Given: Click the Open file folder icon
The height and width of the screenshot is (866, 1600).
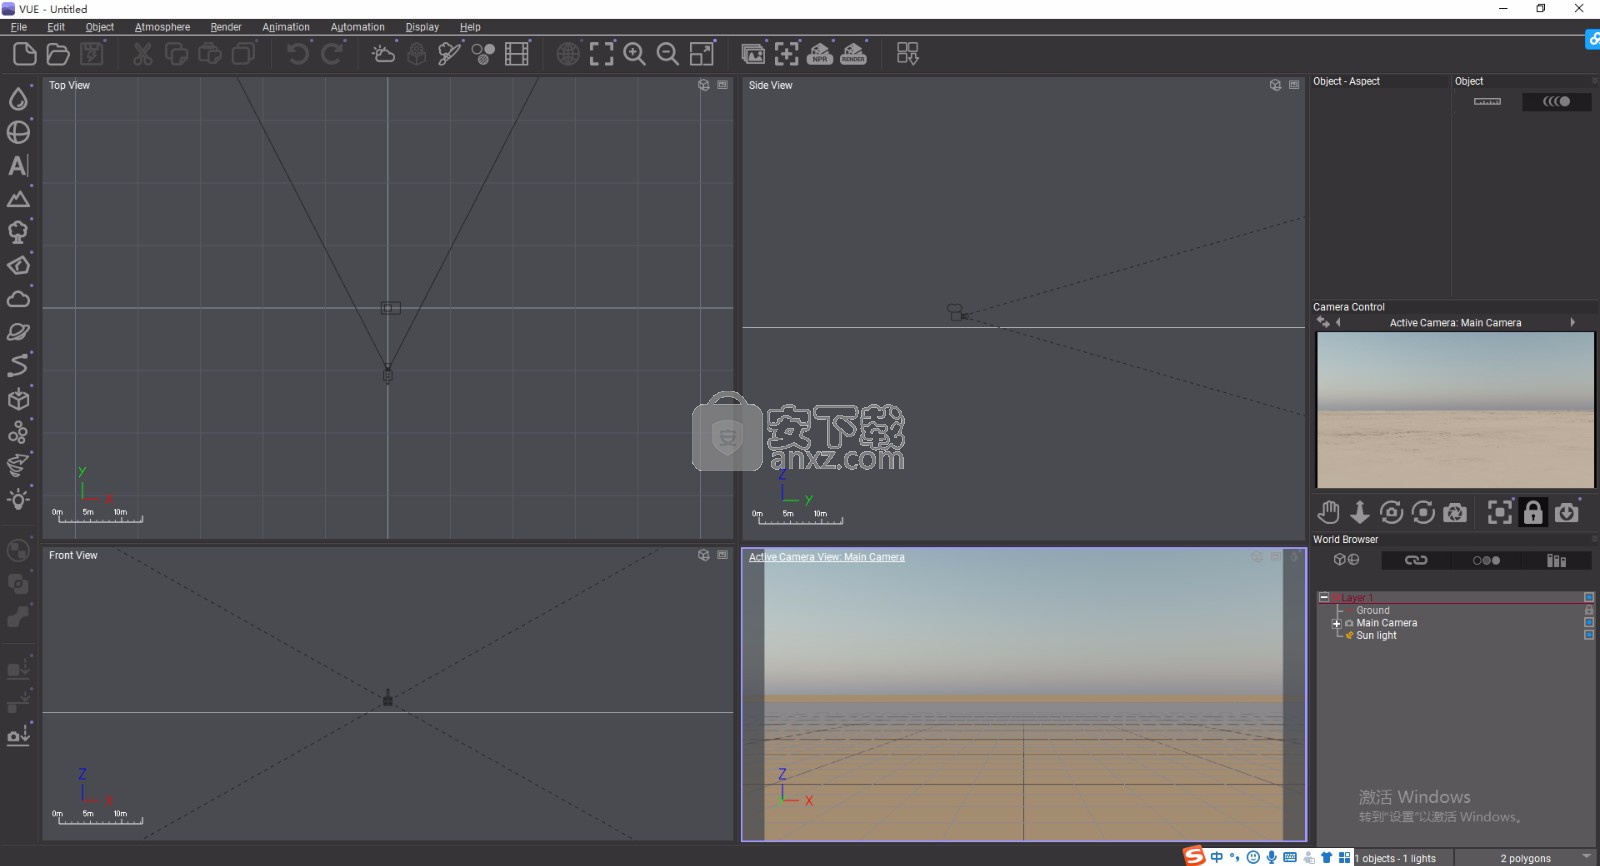Looking at the screenshot, I should pos(58,54).
